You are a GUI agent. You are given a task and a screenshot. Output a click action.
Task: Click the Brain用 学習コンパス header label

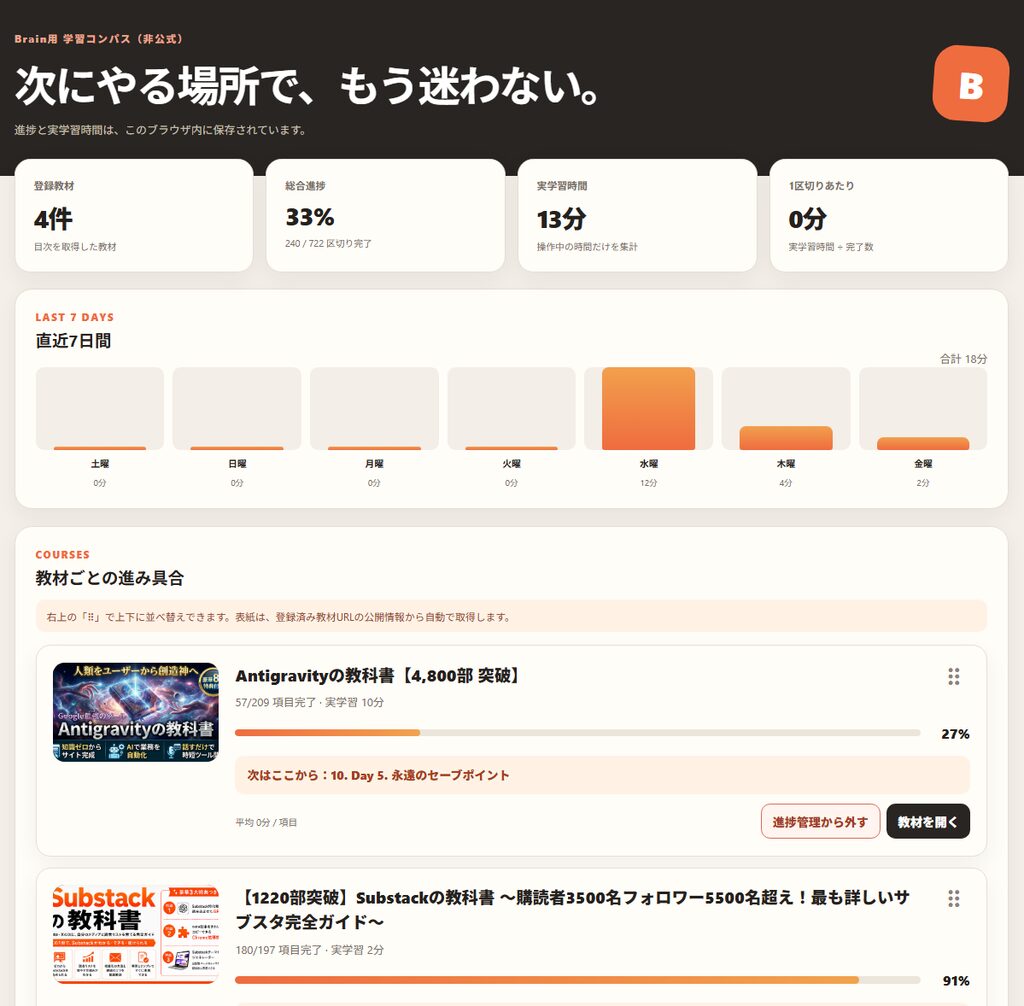98,39
